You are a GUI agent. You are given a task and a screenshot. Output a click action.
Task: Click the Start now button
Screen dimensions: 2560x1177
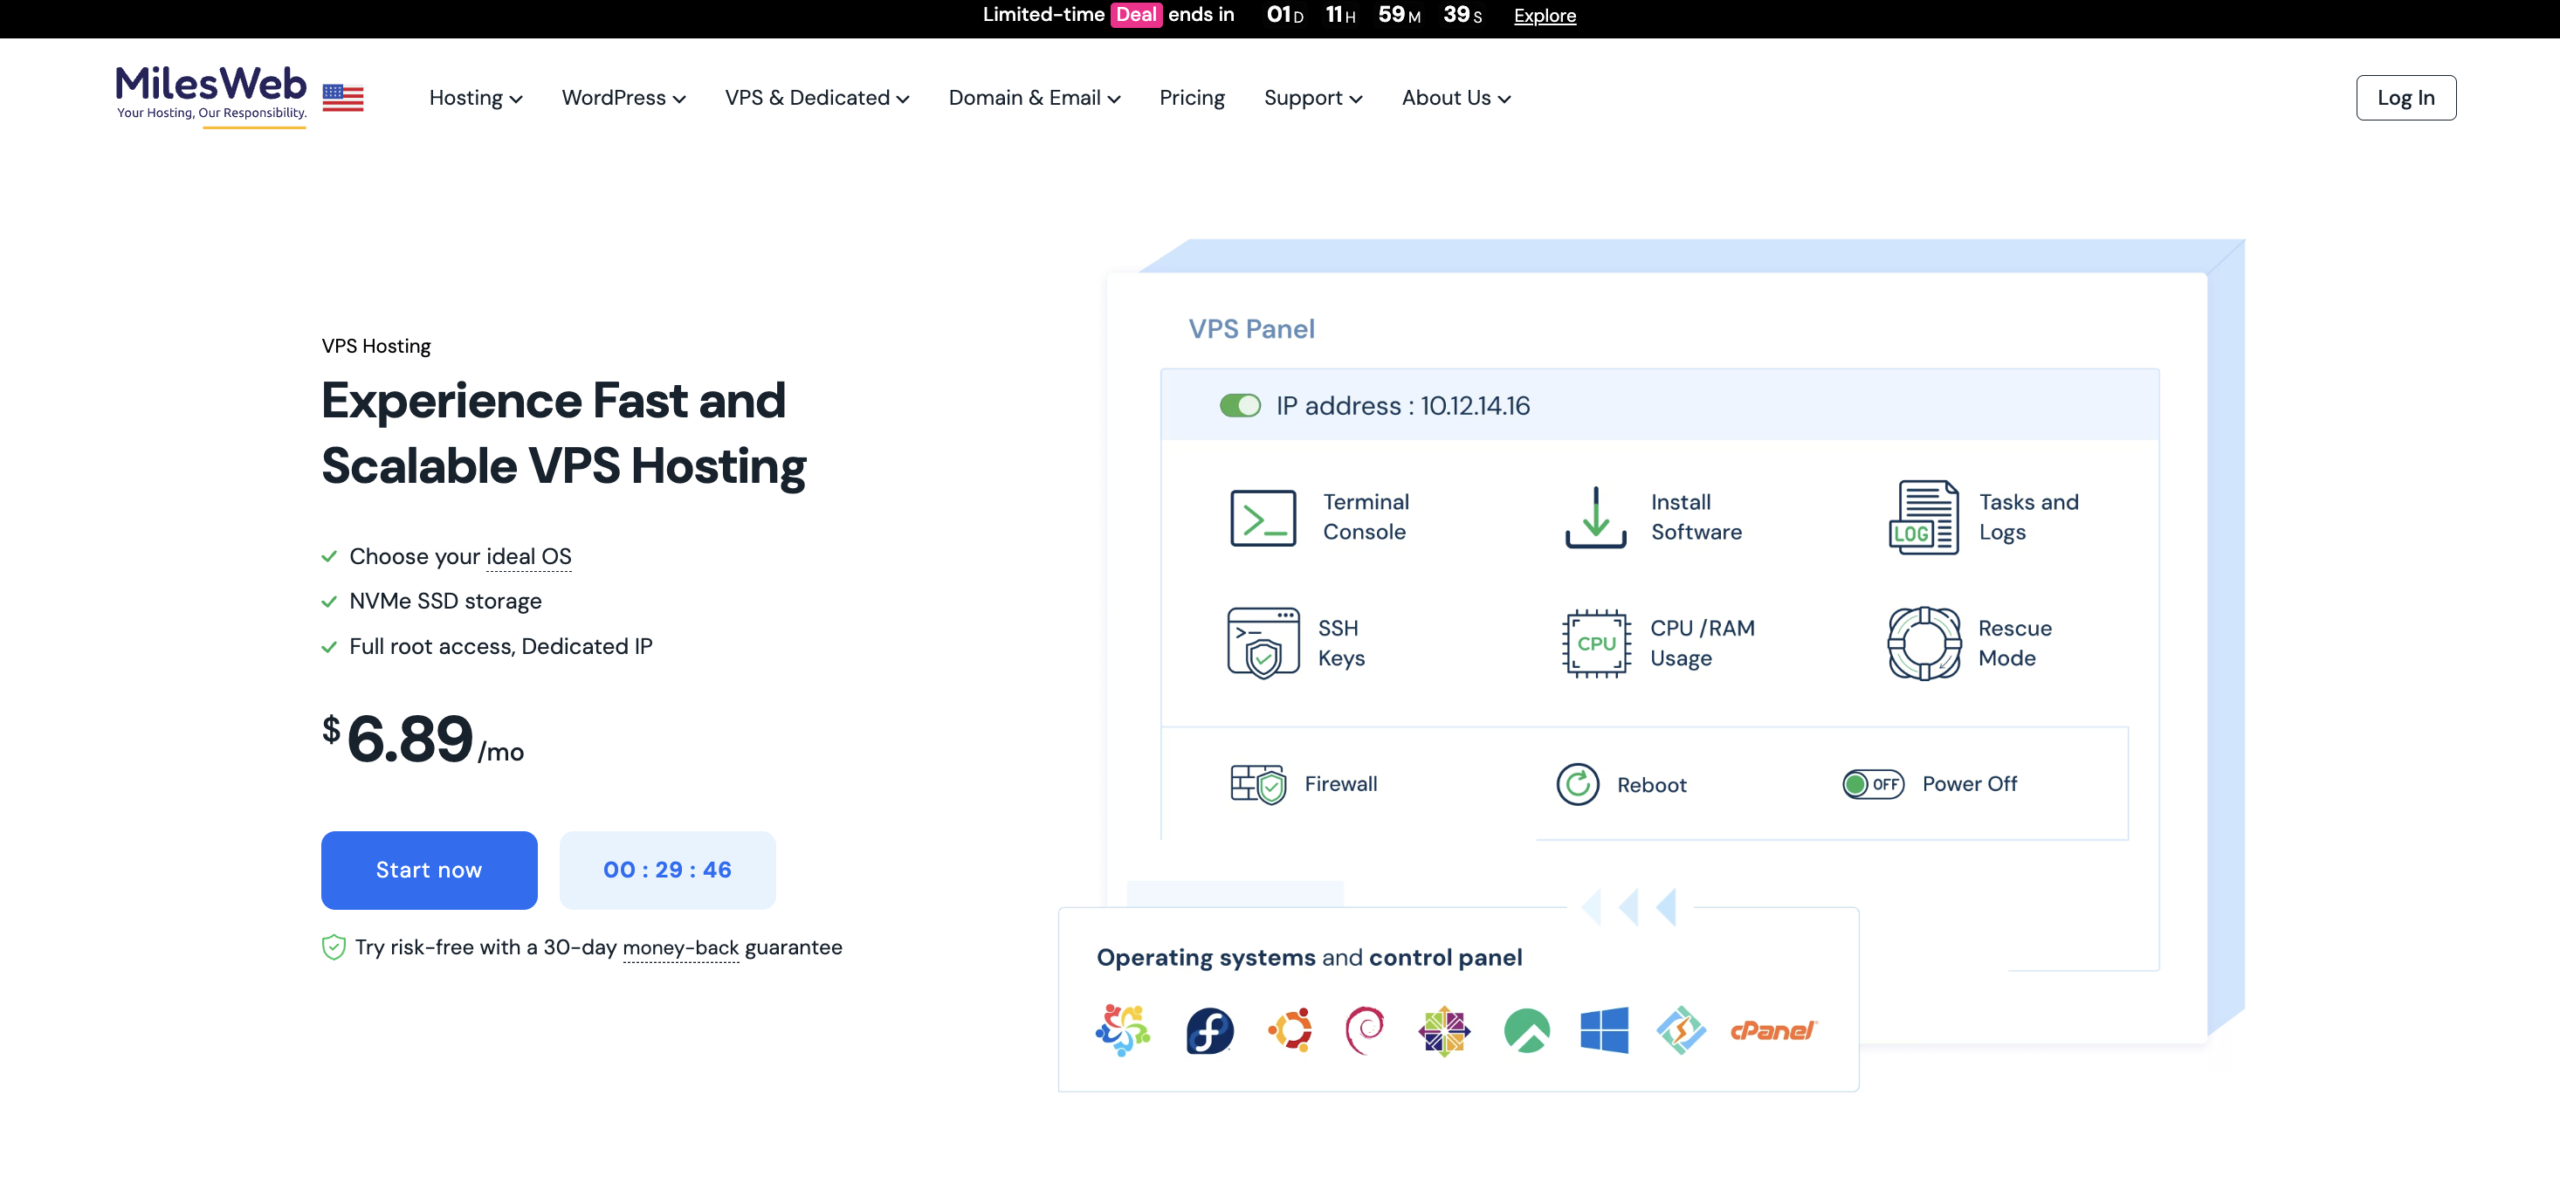[429, 870]
